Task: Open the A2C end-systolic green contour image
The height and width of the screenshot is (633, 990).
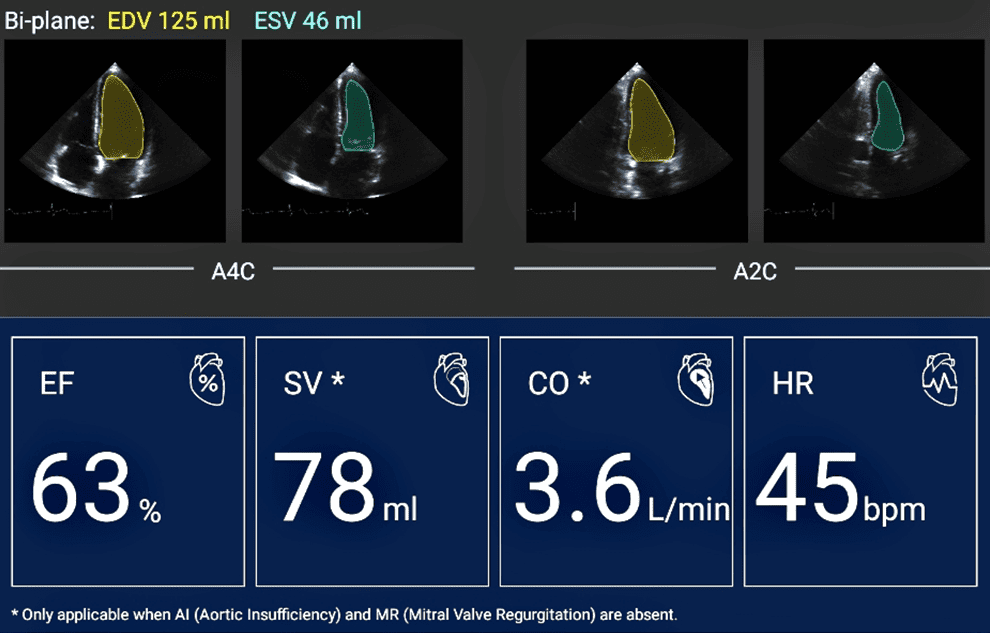Action: pyautogui.click(x=874, y=141)
